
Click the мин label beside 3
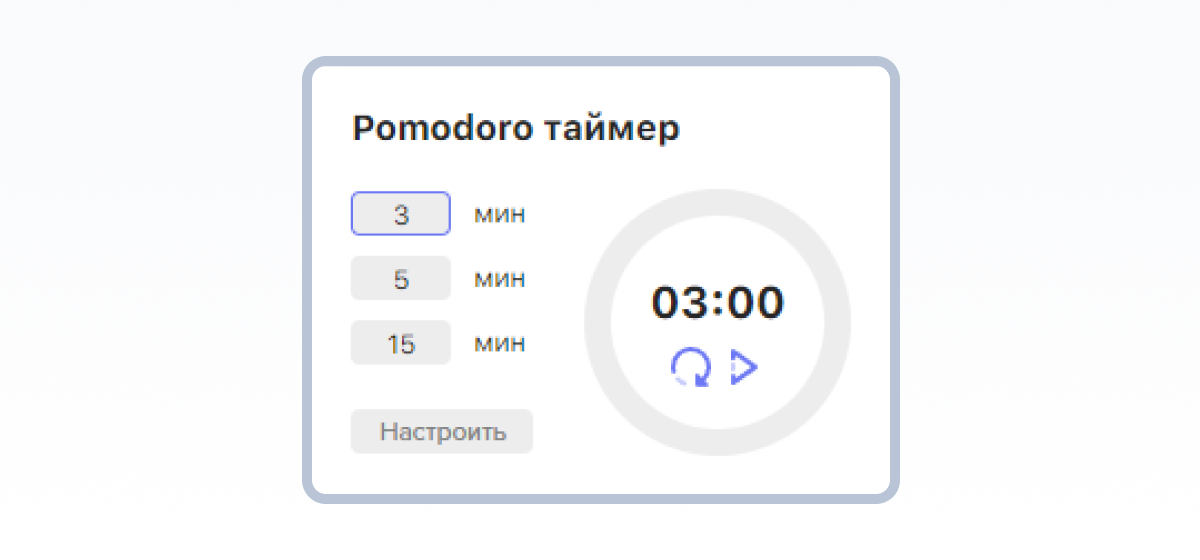pos(499,214)
